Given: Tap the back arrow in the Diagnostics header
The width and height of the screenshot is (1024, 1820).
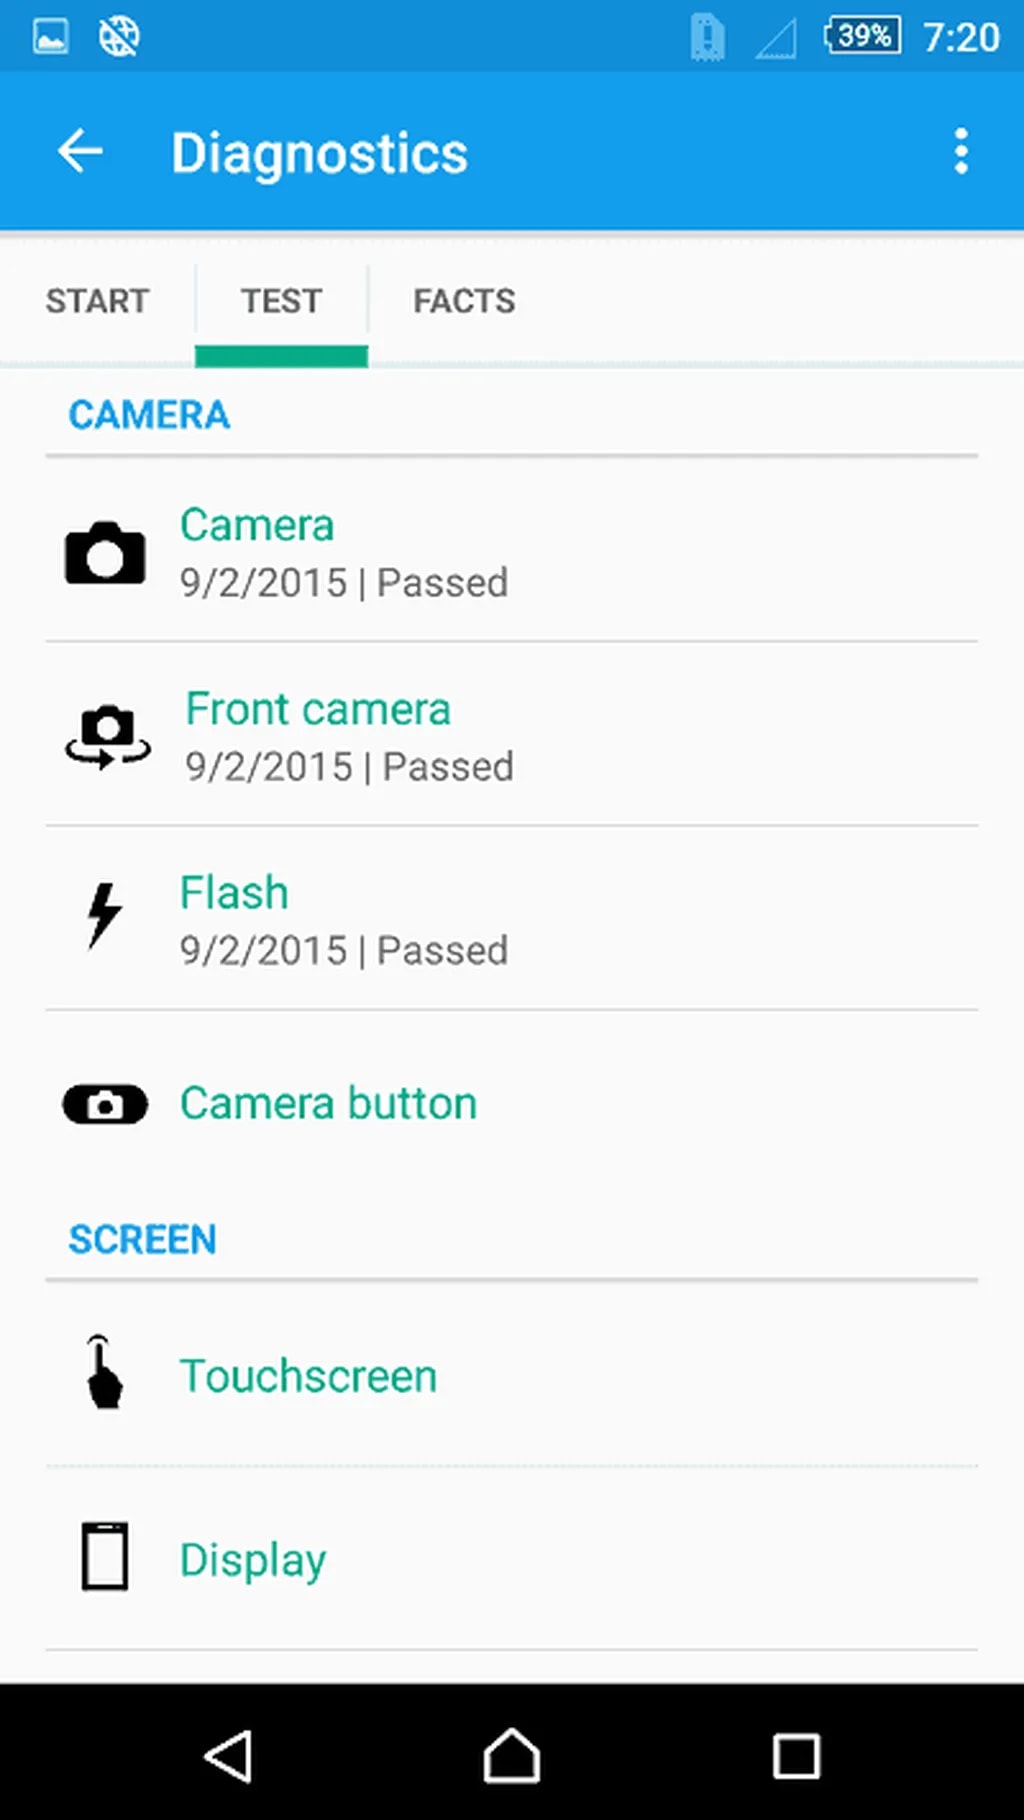Looking at the screenshot, I should tap(80, 152).
